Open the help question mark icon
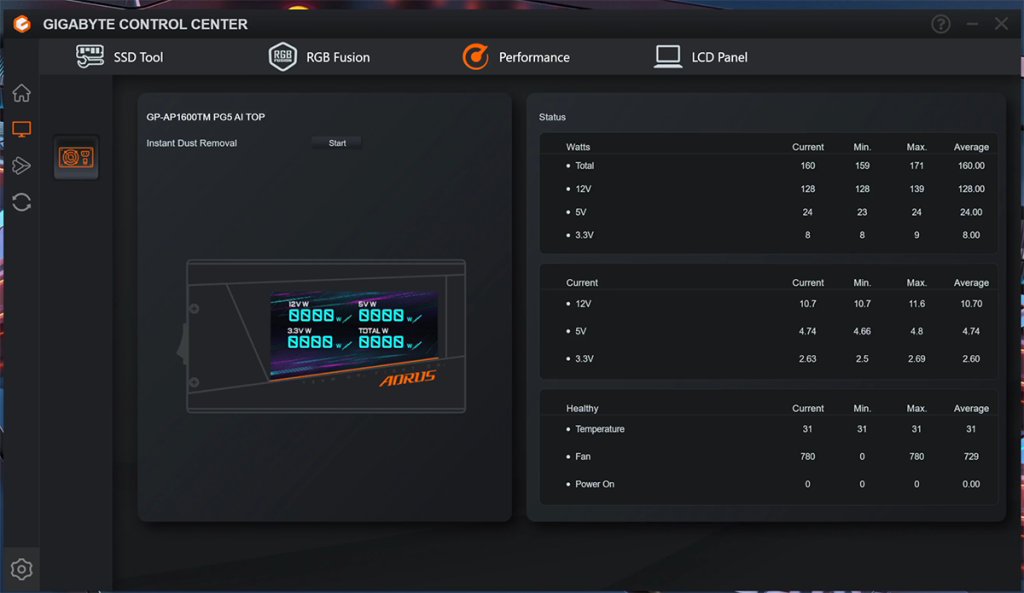1024x593 pixels. click(940, 24)
